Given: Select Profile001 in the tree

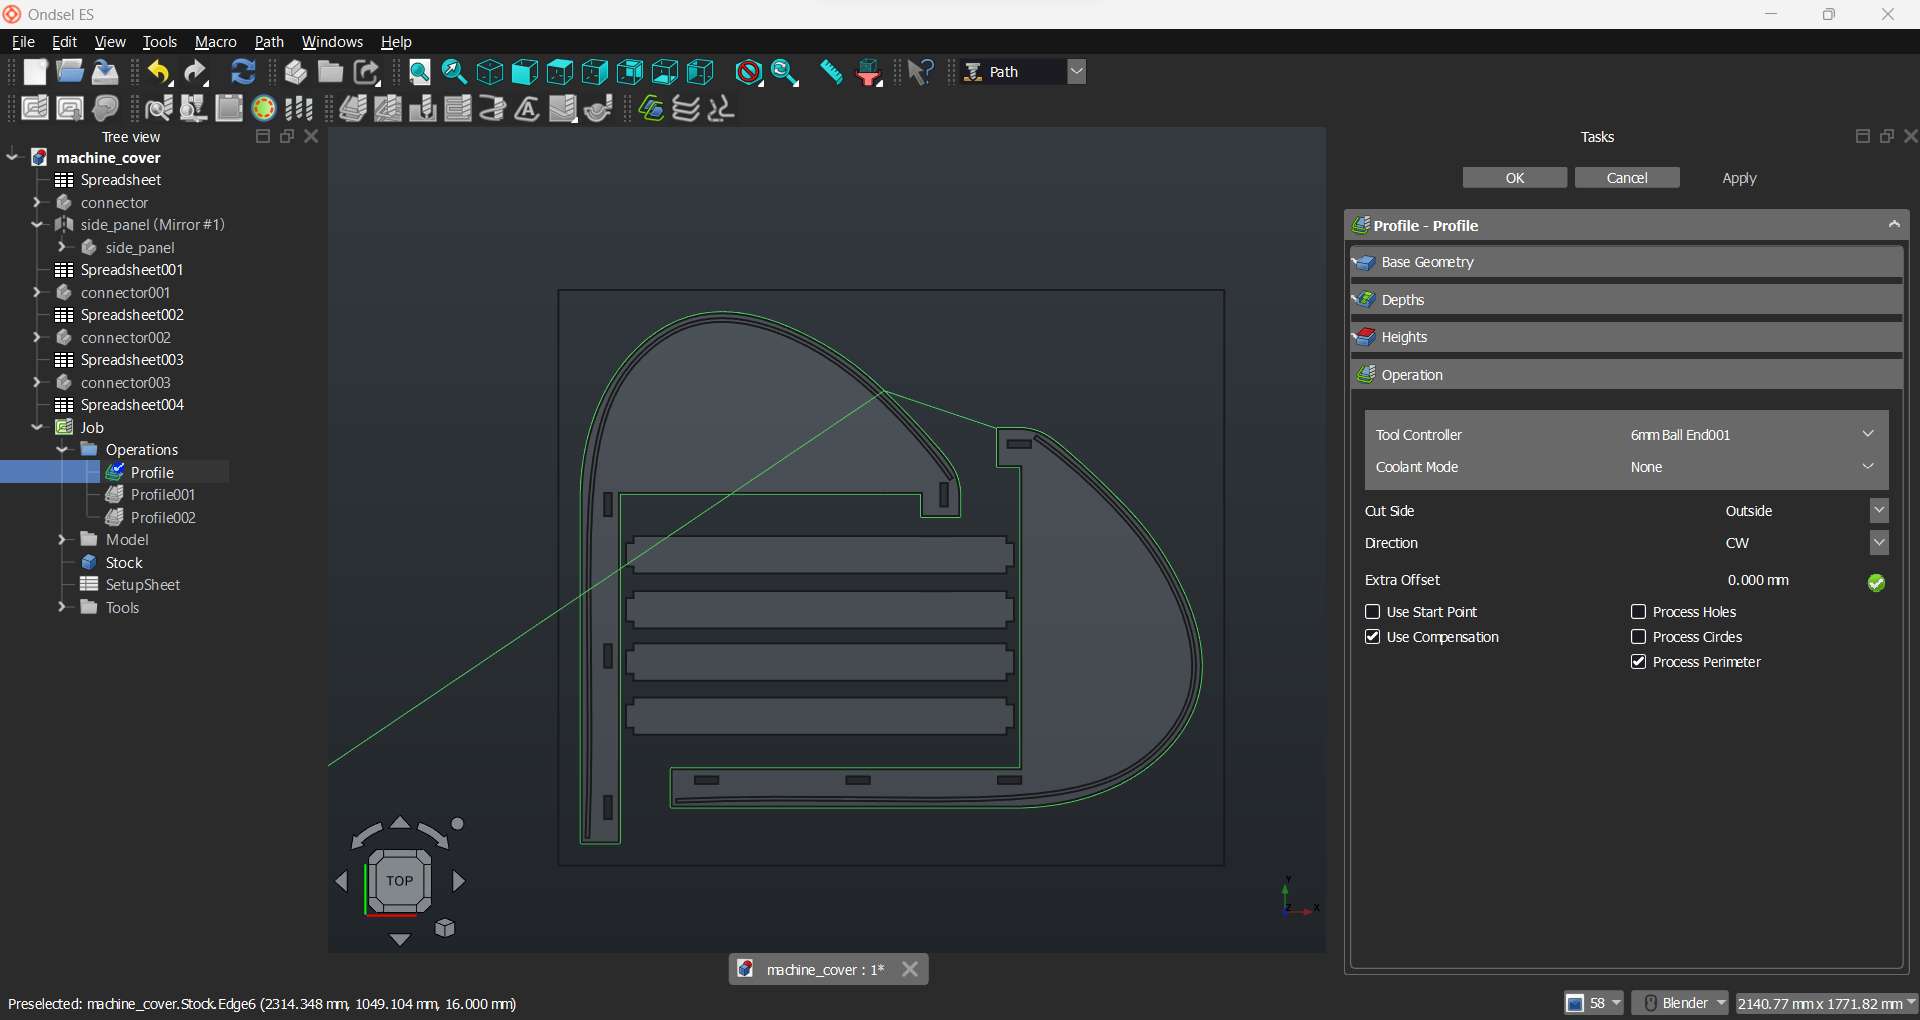Looking at the screenshot, I should point(163,495).
